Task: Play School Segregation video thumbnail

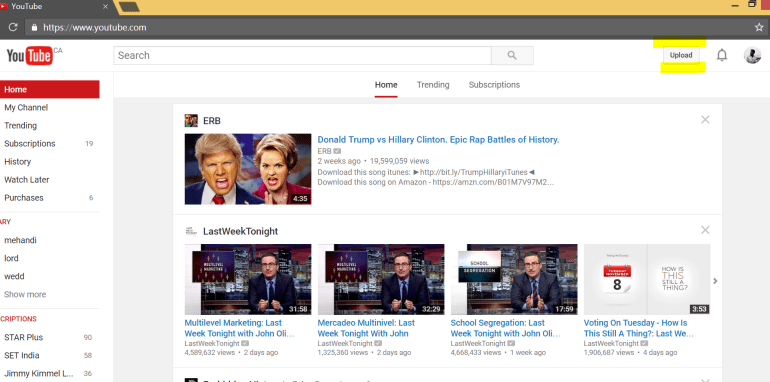Action: (514, 279)
